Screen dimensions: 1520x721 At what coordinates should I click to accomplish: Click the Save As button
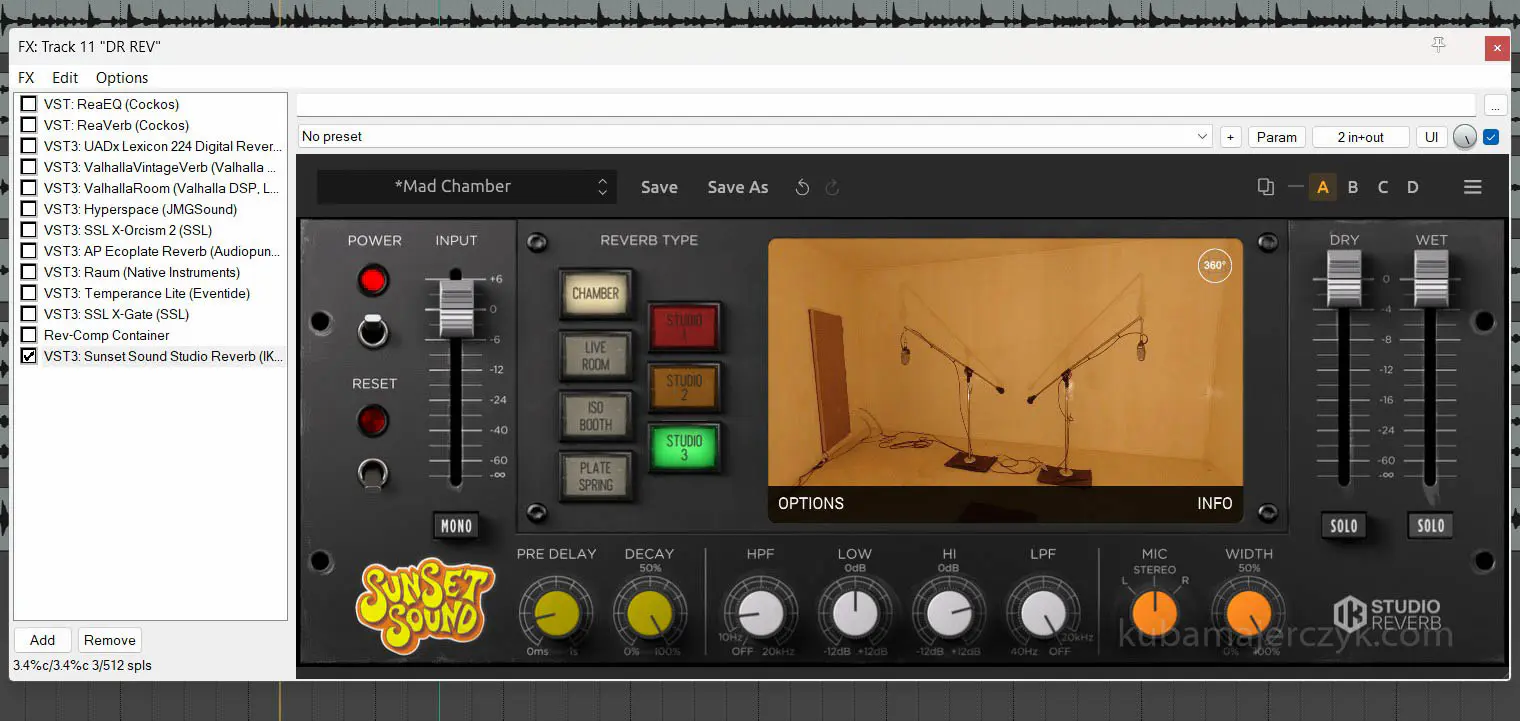[737, 187]
